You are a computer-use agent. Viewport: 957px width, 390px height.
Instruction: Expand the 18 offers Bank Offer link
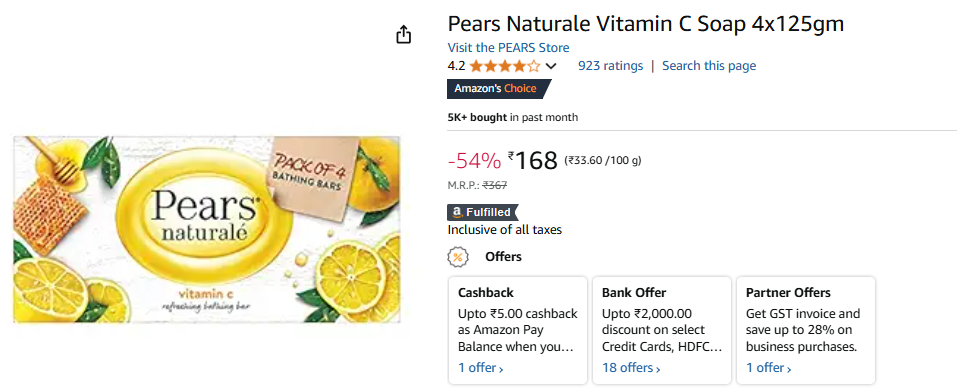point(631,368)
